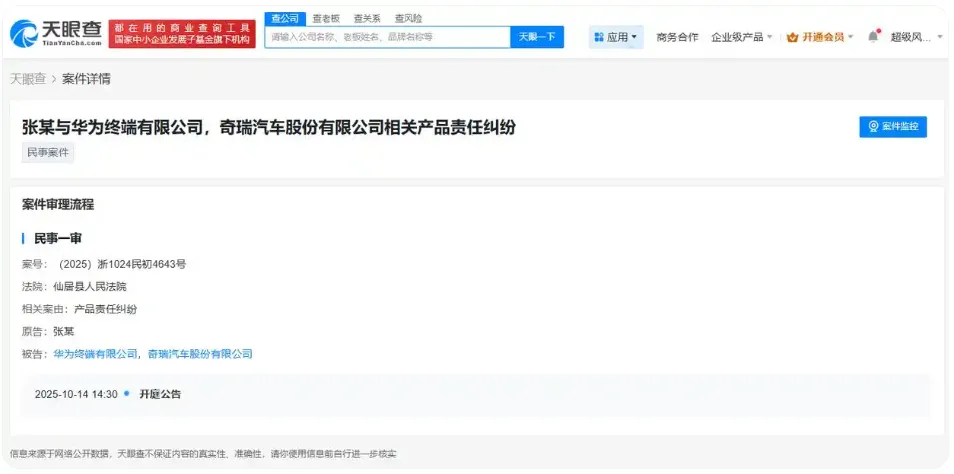This screenshot has height=474, width=954.
Task: Focus the company name search field
Action: (388, 37)
